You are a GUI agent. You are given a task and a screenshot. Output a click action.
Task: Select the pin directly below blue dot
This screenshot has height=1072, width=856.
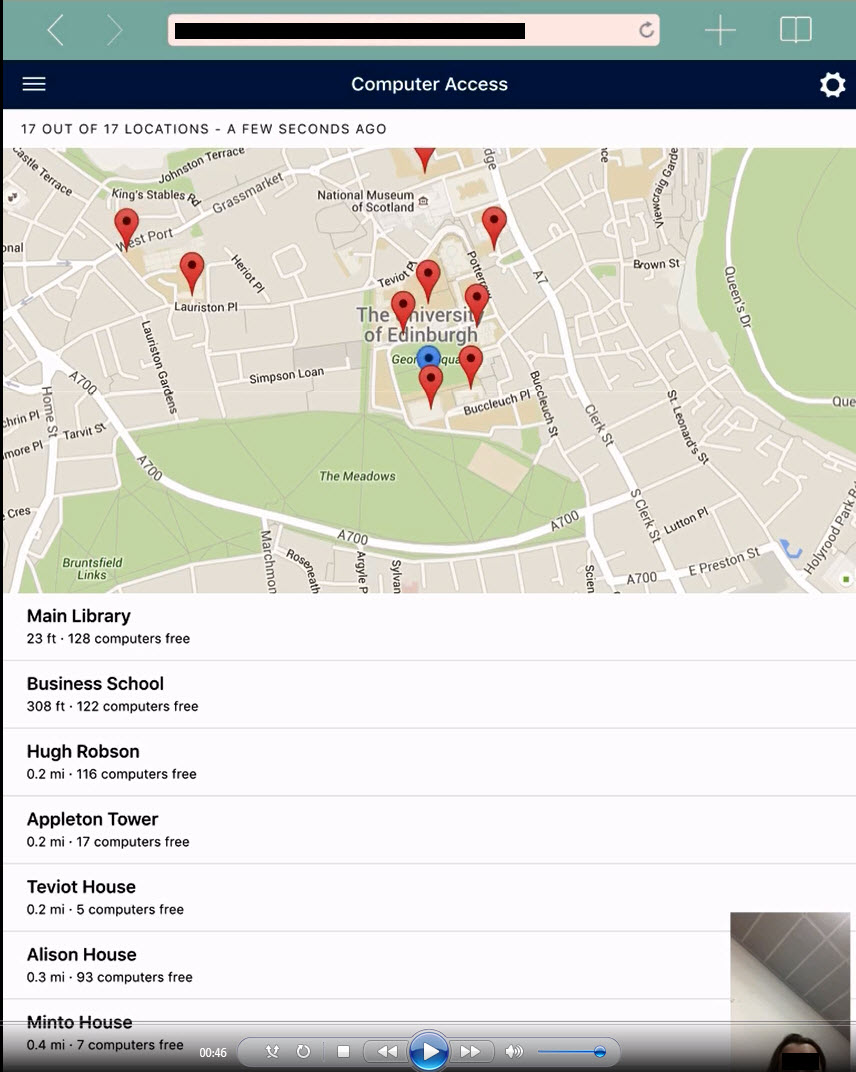click(430, 386)
